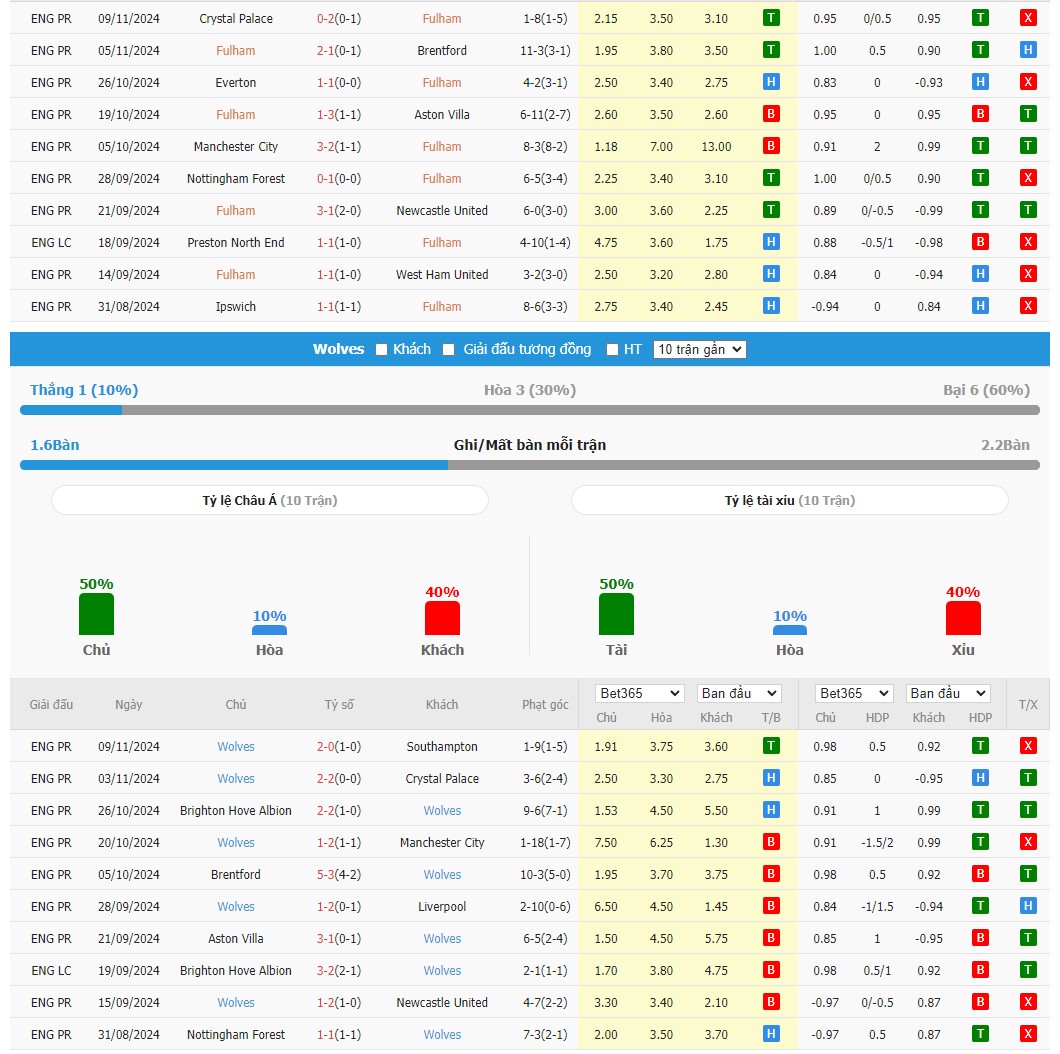1060x1054 pixels.
Task: Open Brighton Hove Albion link in the 19/09/2024 row
Action: [236, 971]
